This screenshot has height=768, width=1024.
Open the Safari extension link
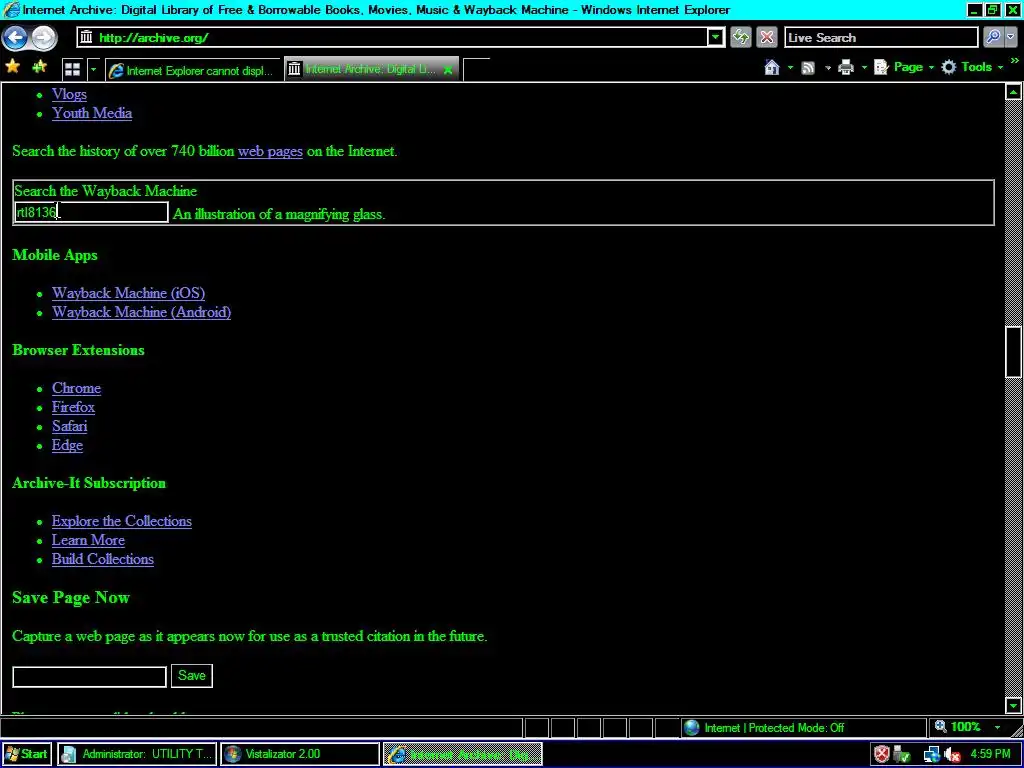click(x=69, y=426)
